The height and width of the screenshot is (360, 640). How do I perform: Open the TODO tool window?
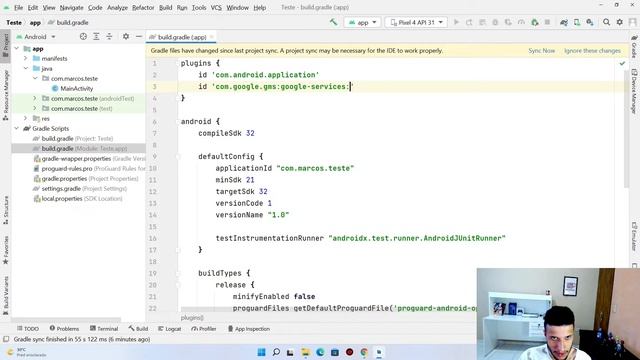tap(28, 329)
